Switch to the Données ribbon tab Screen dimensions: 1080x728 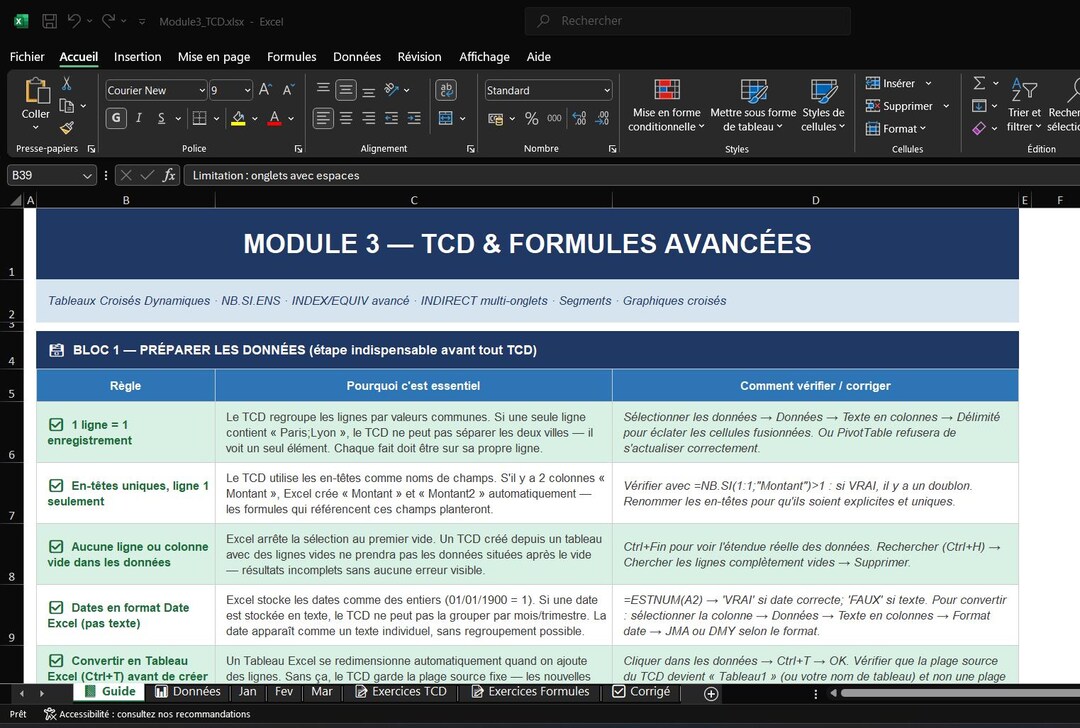point(357,56)
